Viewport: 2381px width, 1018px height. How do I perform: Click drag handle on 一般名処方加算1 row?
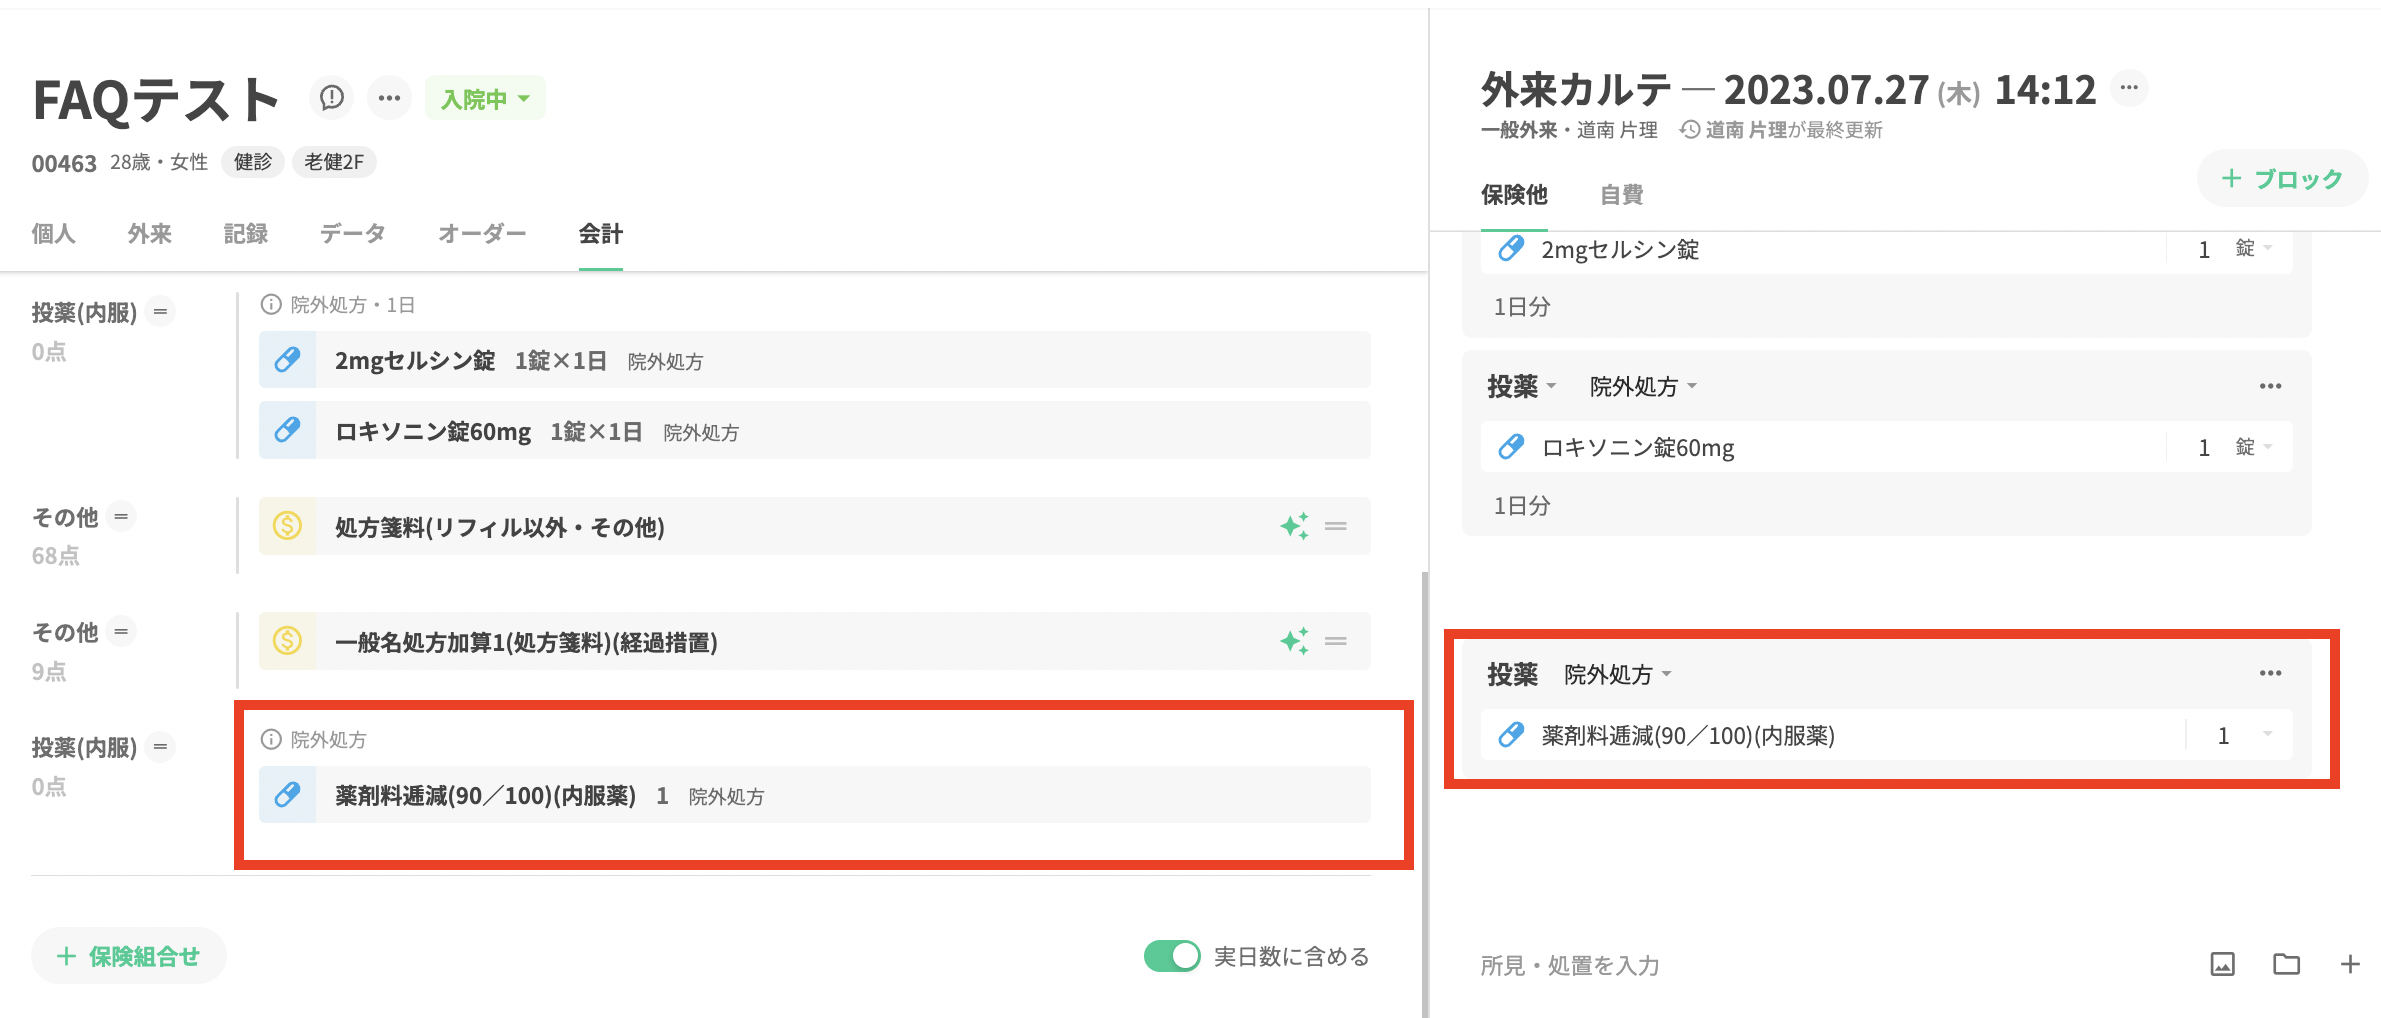[1336, 641]
